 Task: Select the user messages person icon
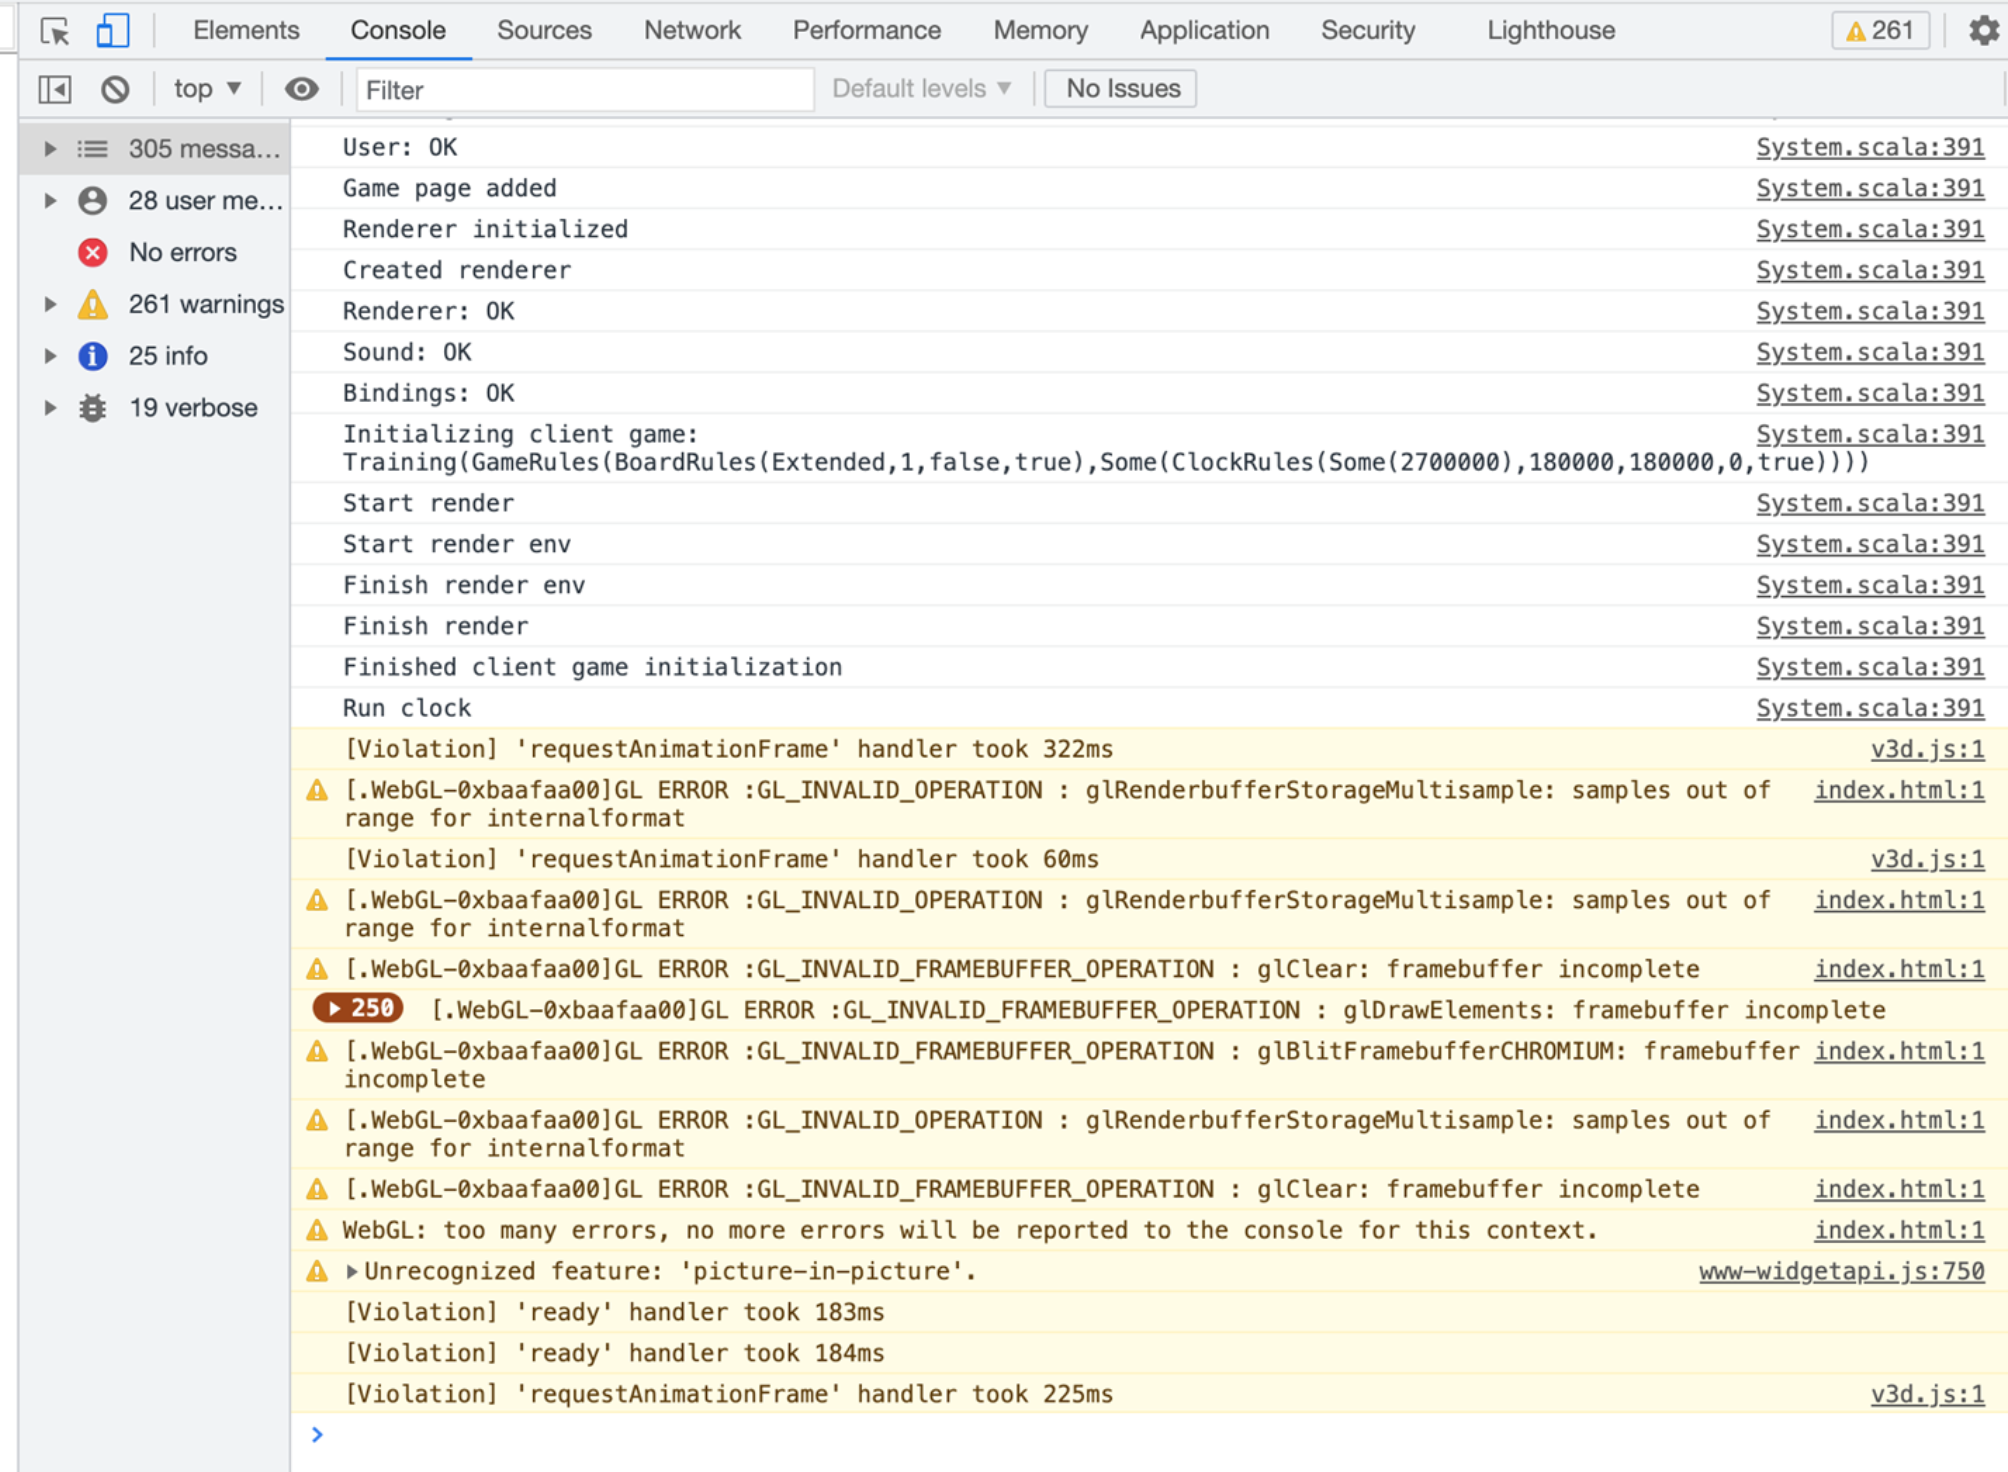click(93, 201)
